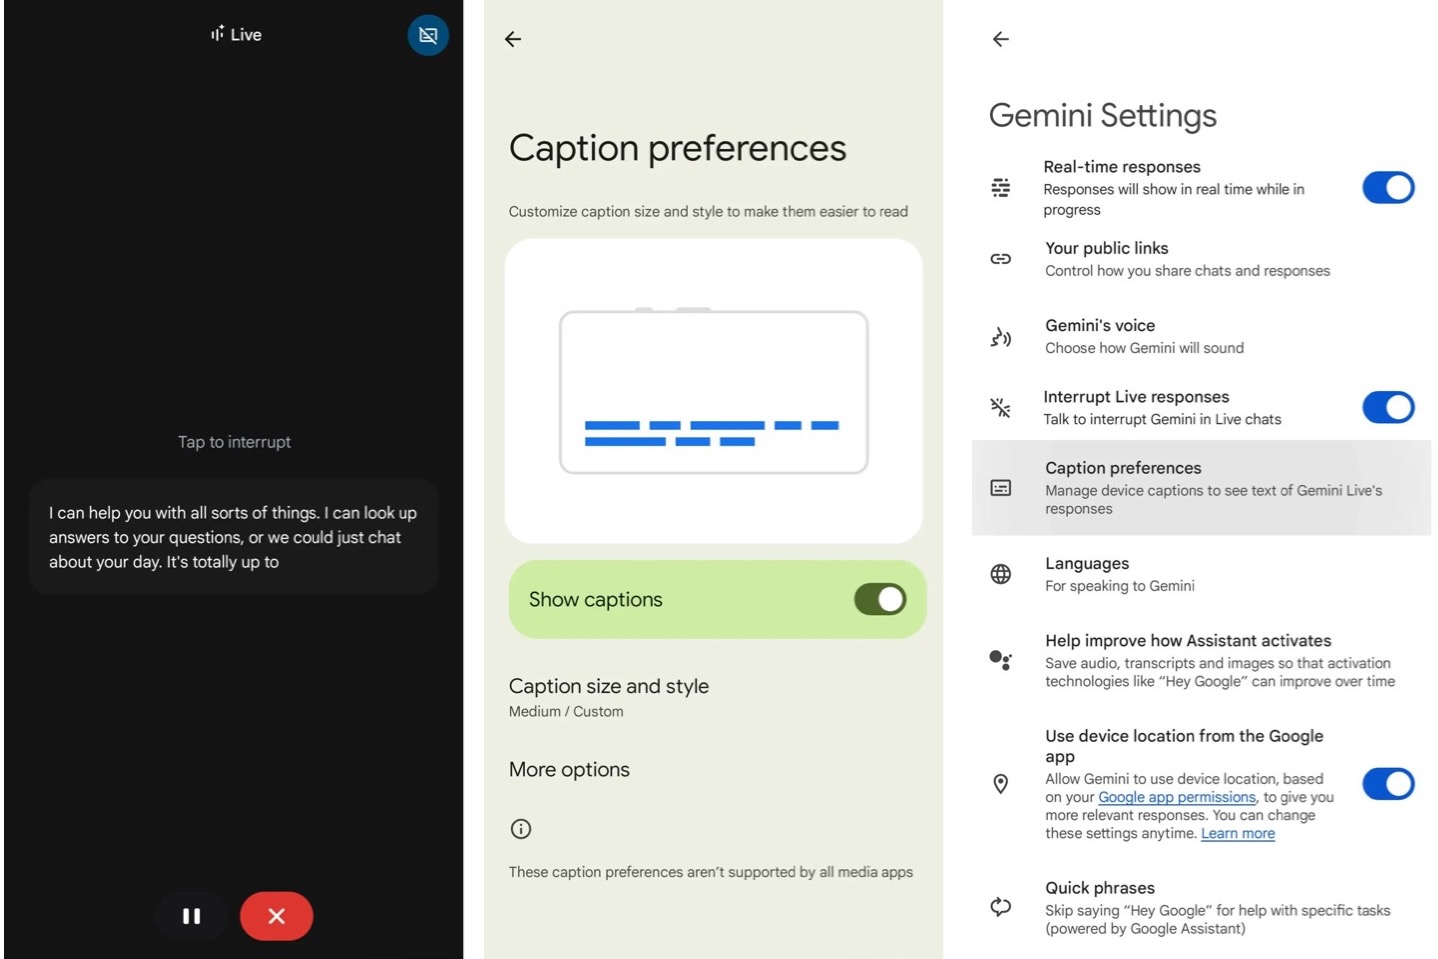Tap the Caption preferences page title
Image resolution: width=1438 pixels, height=959 pixels.
point(677,149)
